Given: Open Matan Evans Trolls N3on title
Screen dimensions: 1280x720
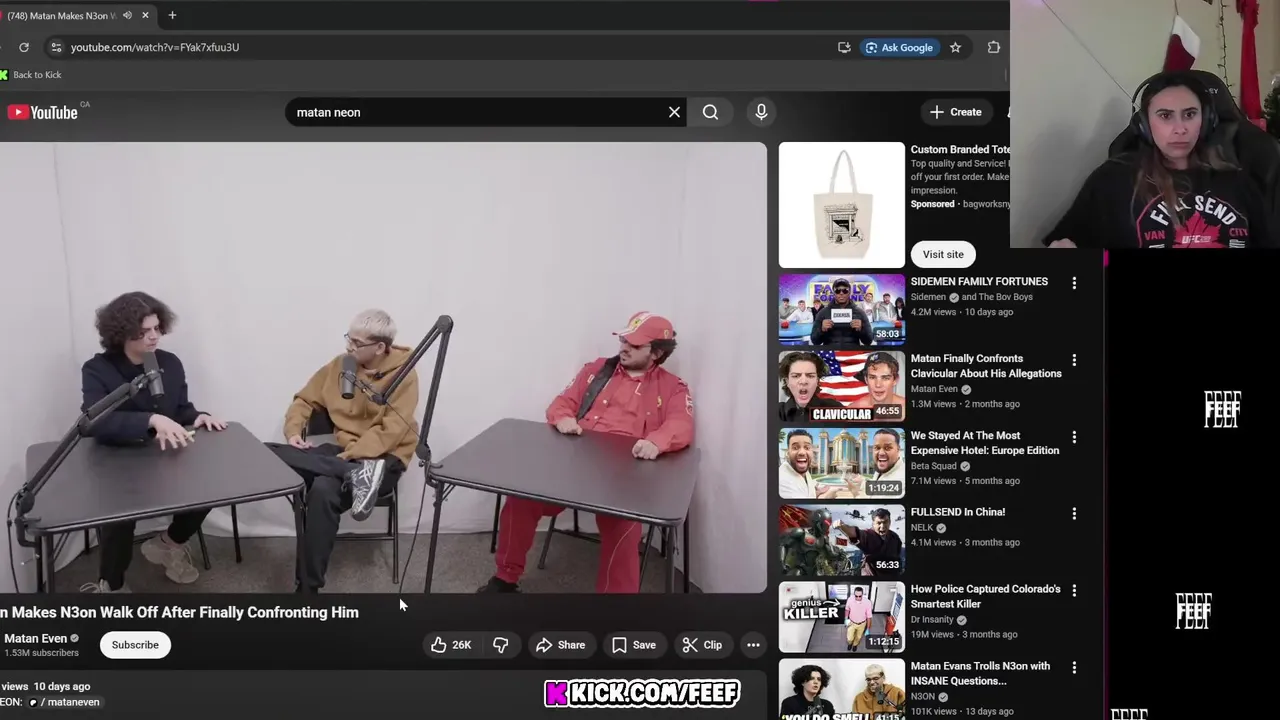Looking at the screenshot, I should tap(980, 673).
